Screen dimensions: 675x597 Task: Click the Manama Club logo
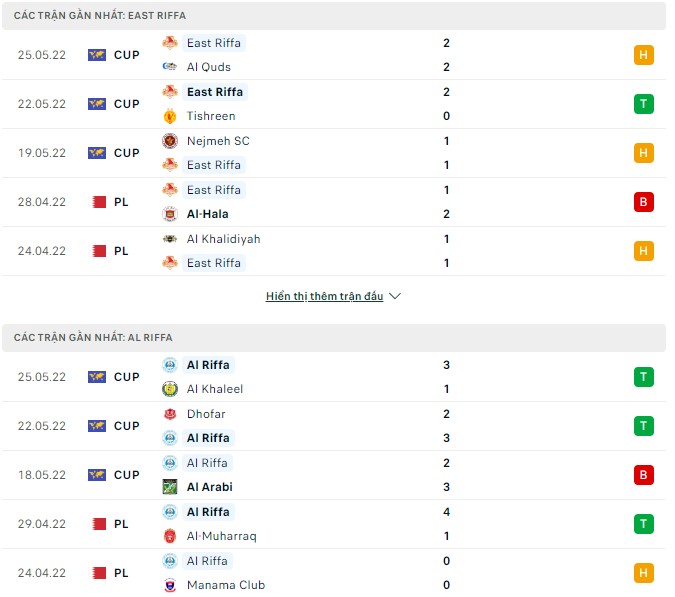(170, 585)
